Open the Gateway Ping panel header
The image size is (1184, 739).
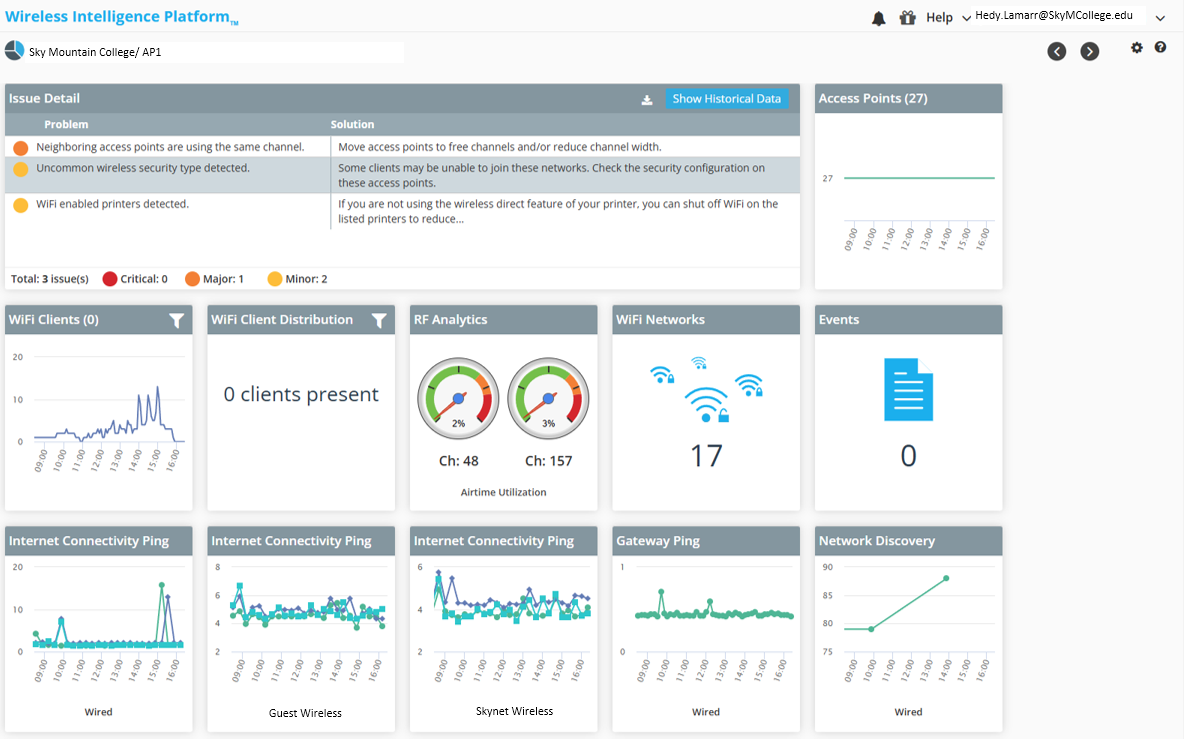click(x=706, y=540)
